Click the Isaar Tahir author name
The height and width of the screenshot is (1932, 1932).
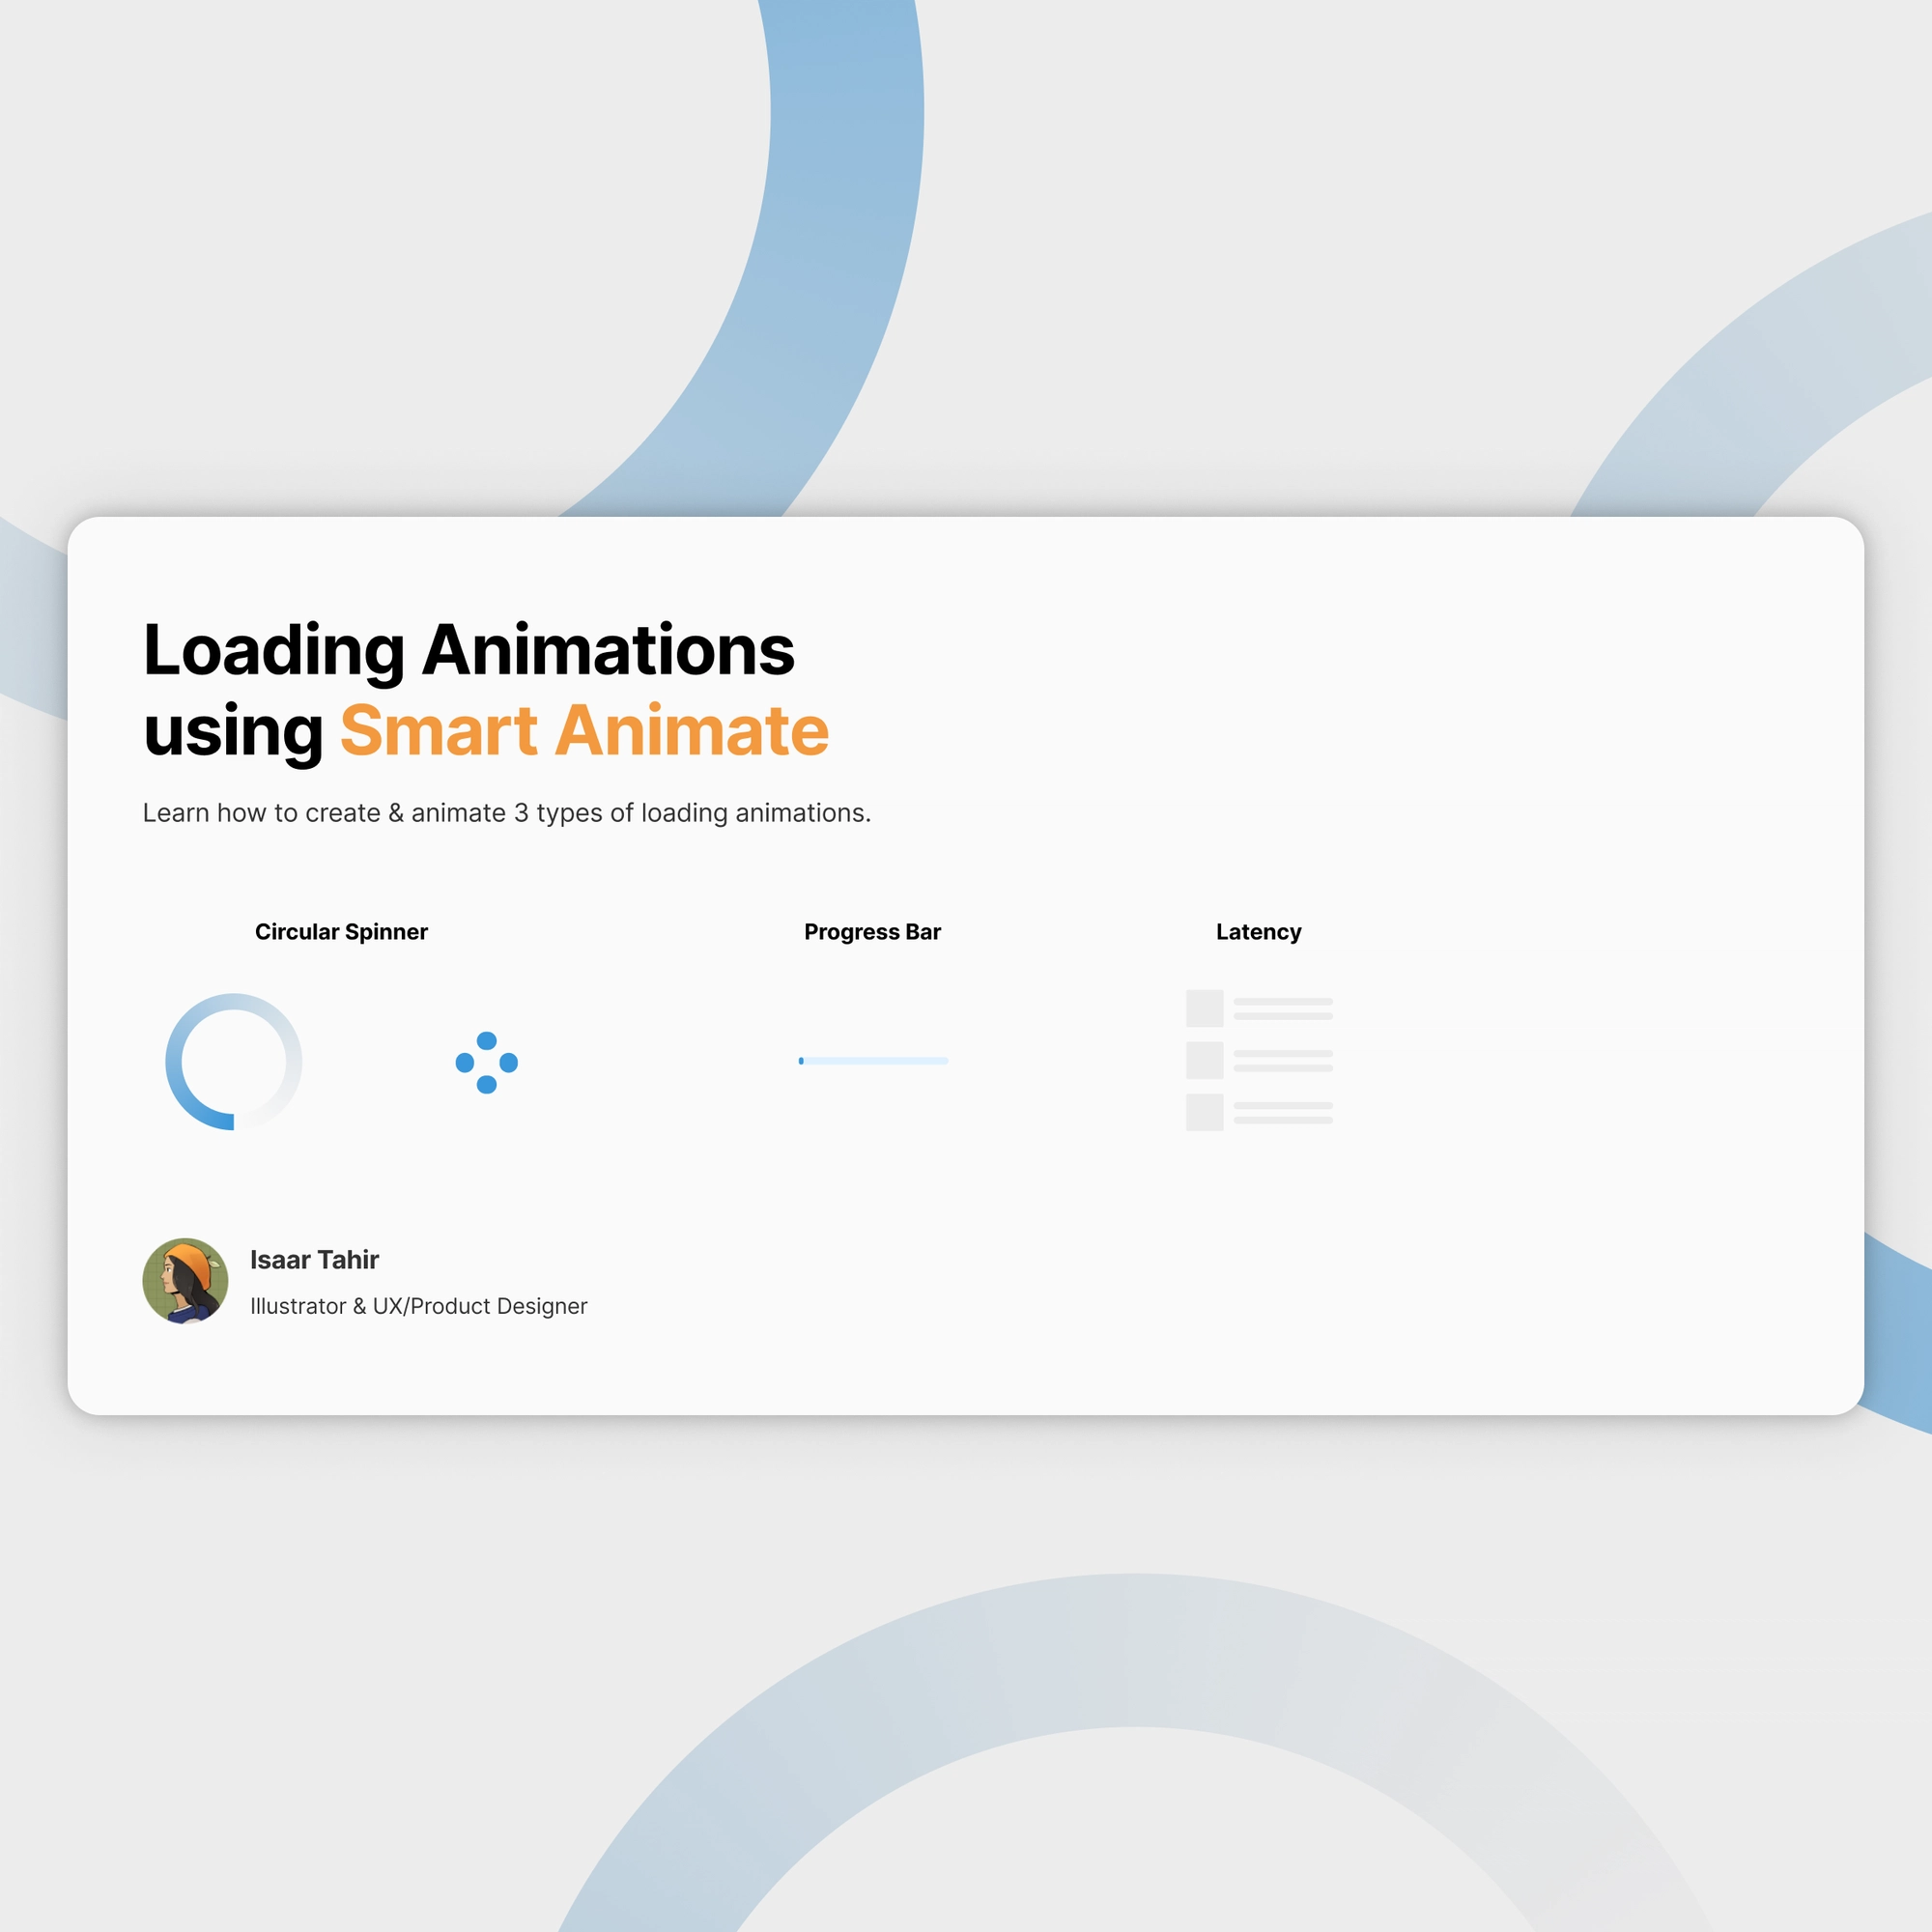point(314,1260)
